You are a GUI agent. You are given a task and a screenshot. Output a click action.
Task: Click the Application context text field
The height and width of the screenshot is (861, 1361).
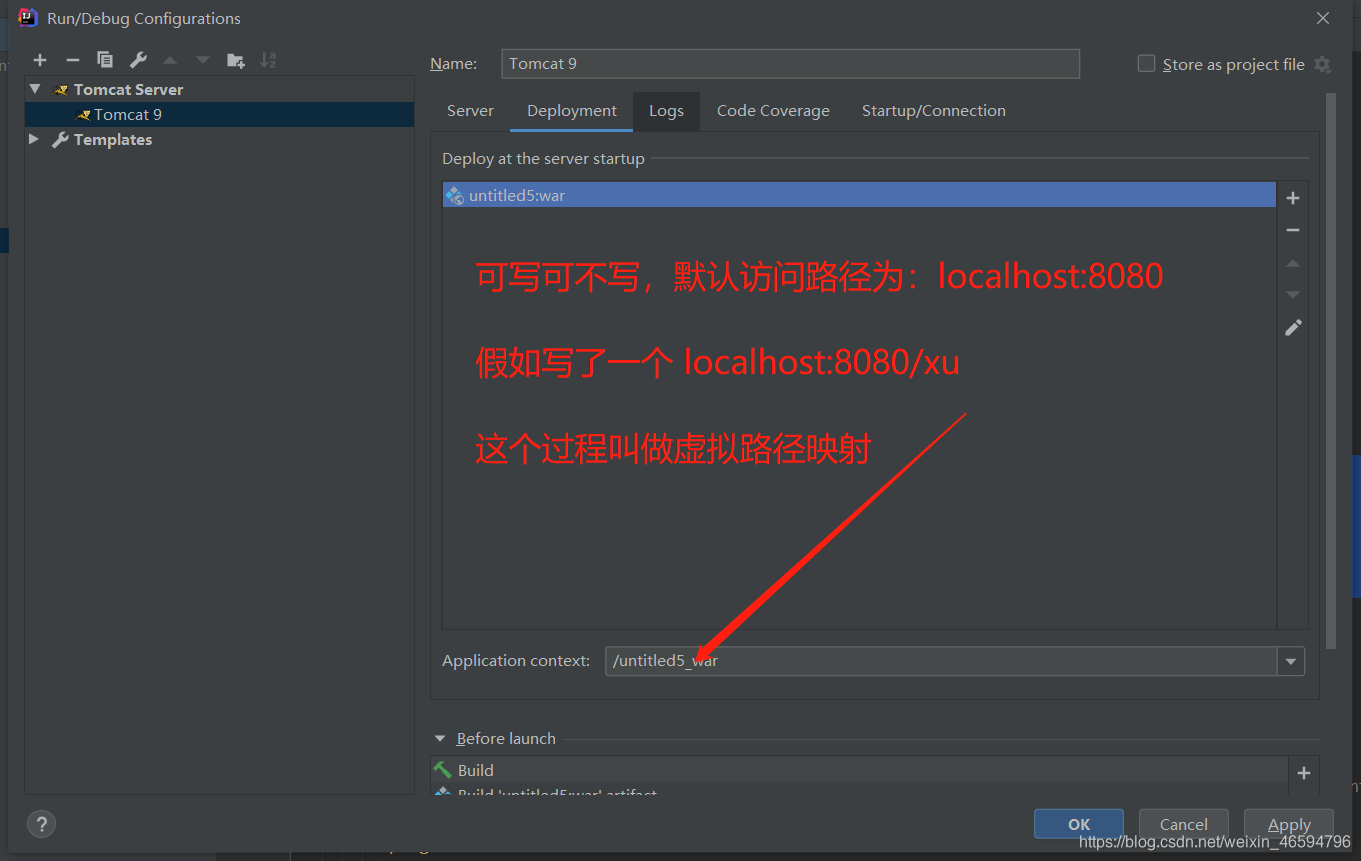941,661
